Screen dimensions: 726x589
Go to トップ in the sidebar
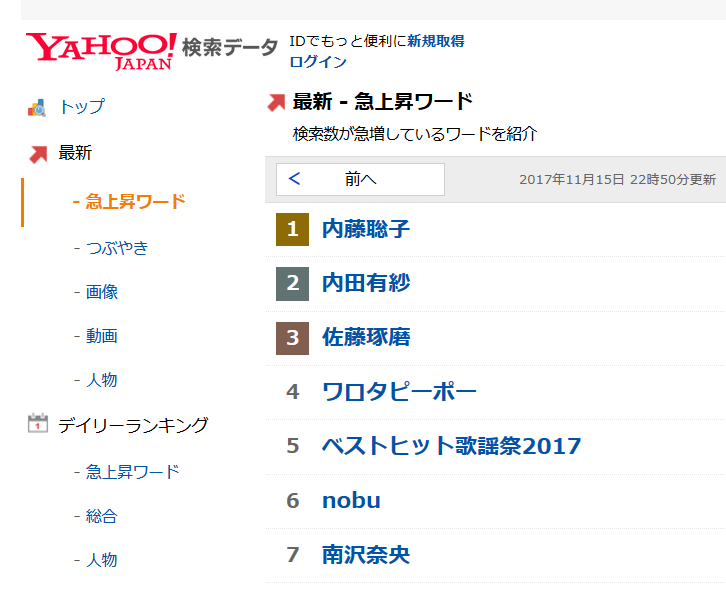tap(82, 107)
